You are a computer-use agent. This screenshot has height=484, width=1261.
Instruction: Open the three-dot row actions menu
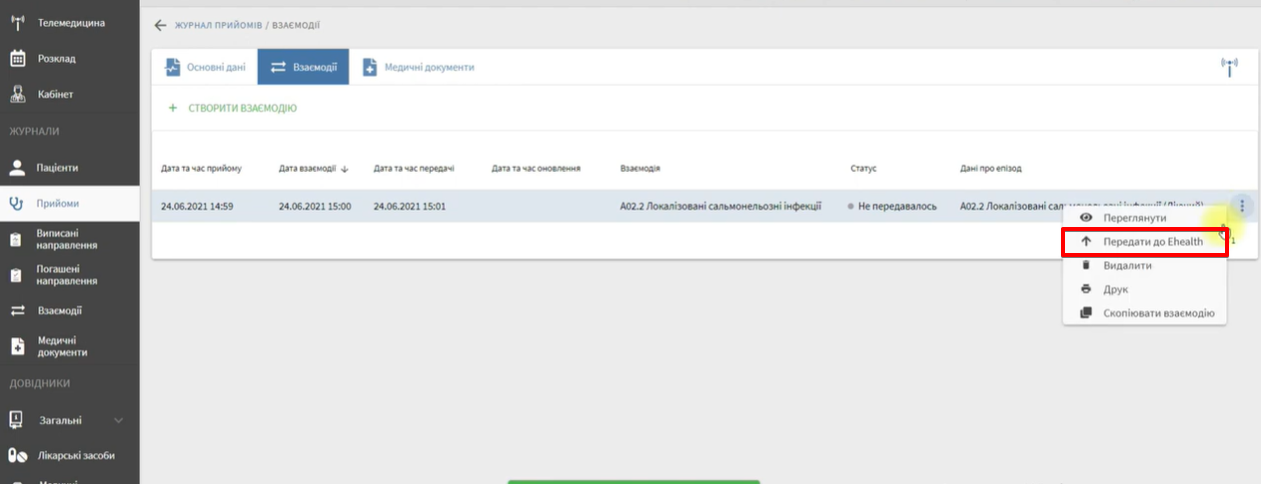click(x=1242, y=206)
